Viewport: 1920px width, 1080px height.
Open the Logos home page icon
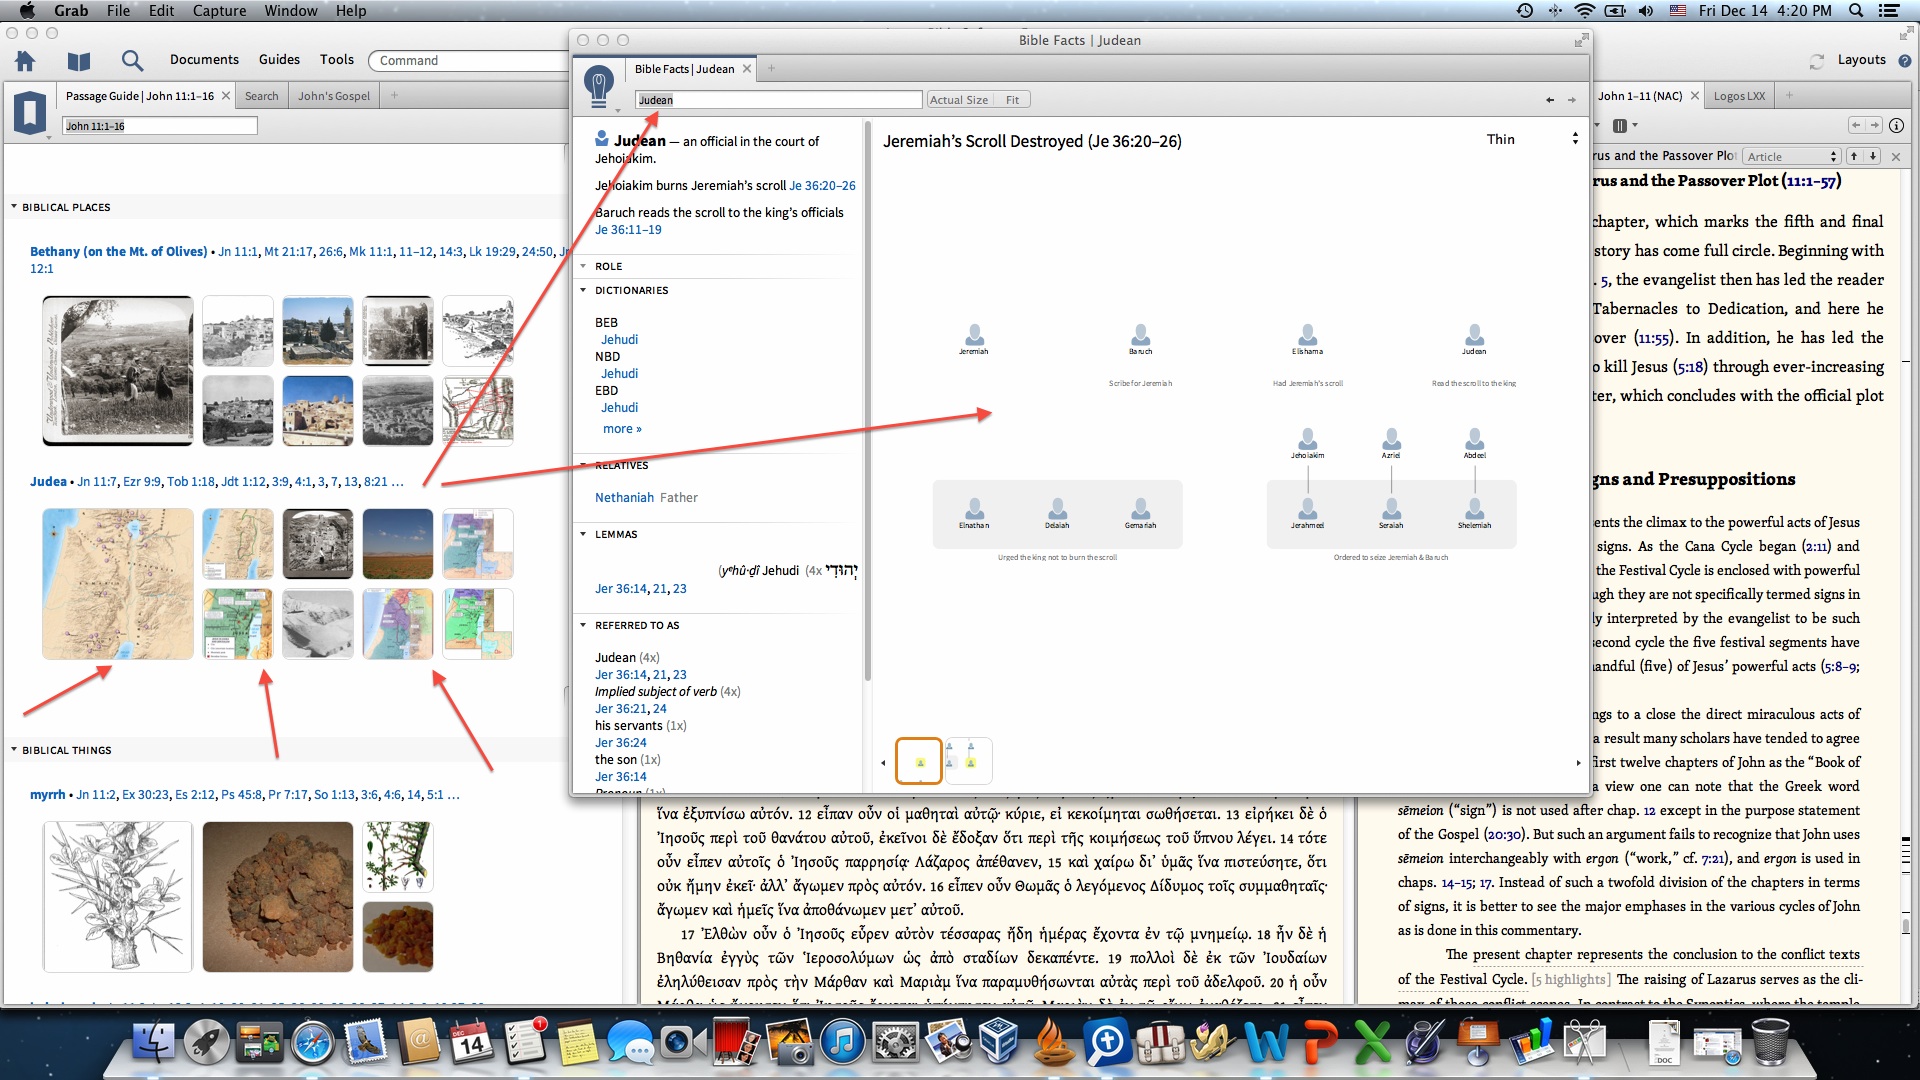(x=25, y=61)
